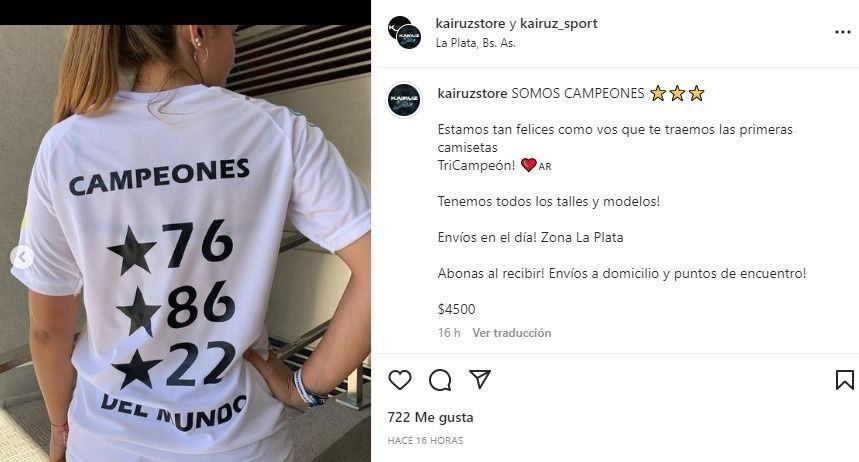Screen dimensions: 859x462
Task: Click the overlapping profile avatars in header
Action: coord(405,33)
